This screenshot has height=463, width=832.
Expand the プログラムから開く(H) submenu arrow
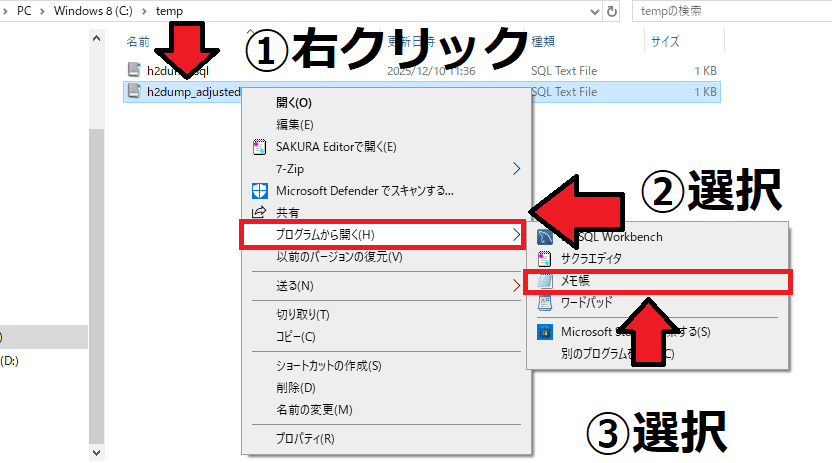[x=516, y=235]
